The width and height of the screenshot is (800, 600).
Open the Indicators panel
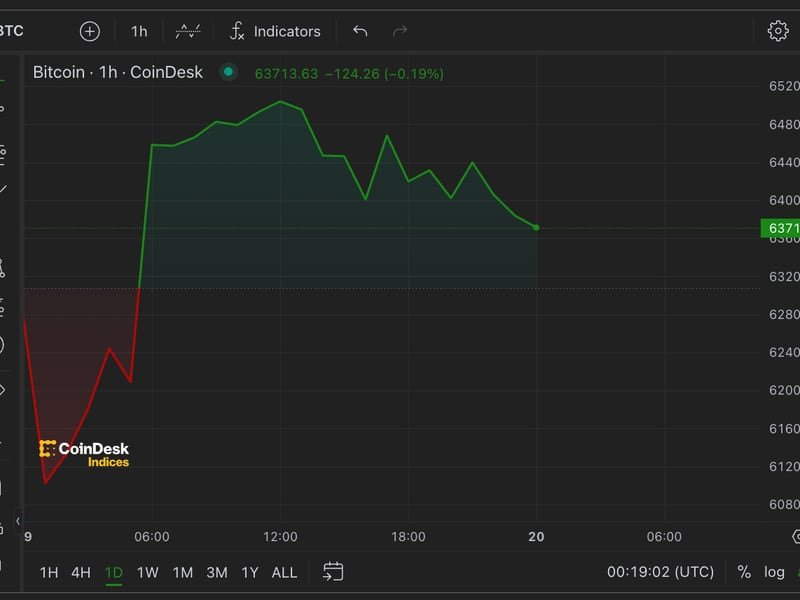[275, 31]
